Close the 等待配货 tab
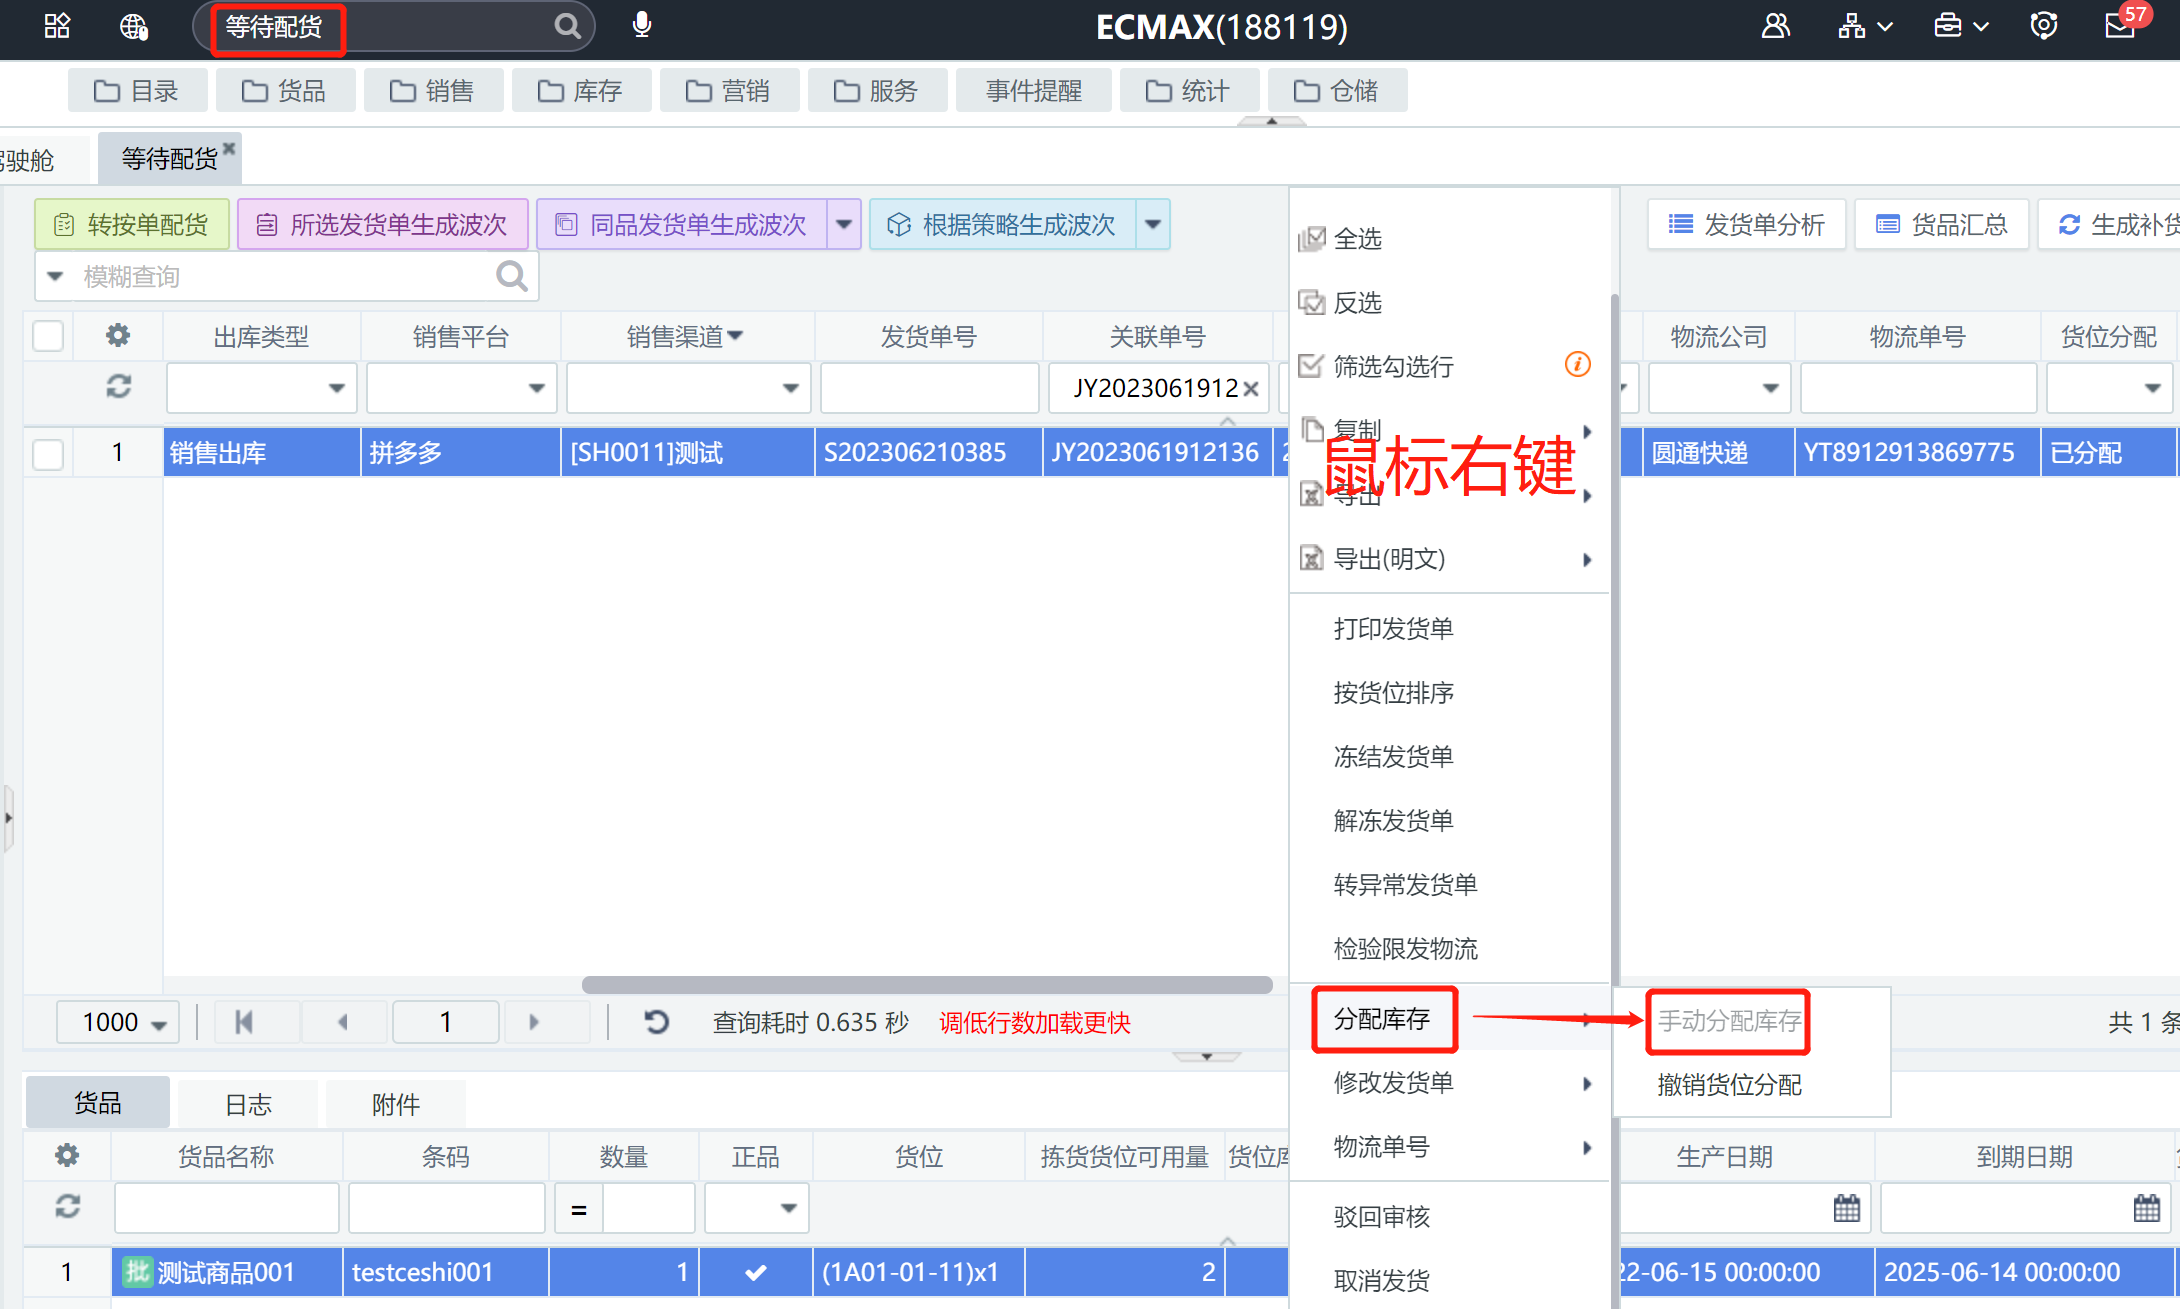2180x1309 pixels. [229, 148]
